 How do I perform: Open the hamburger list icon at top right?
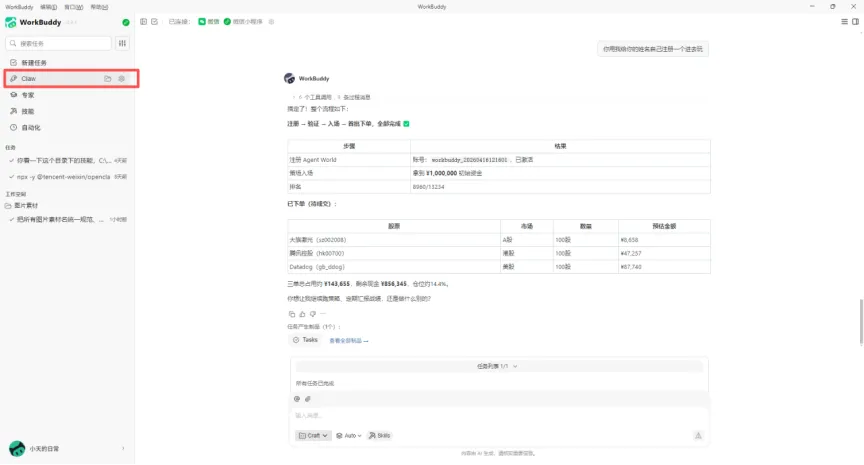pyautogui.click(x=844, y=21)
